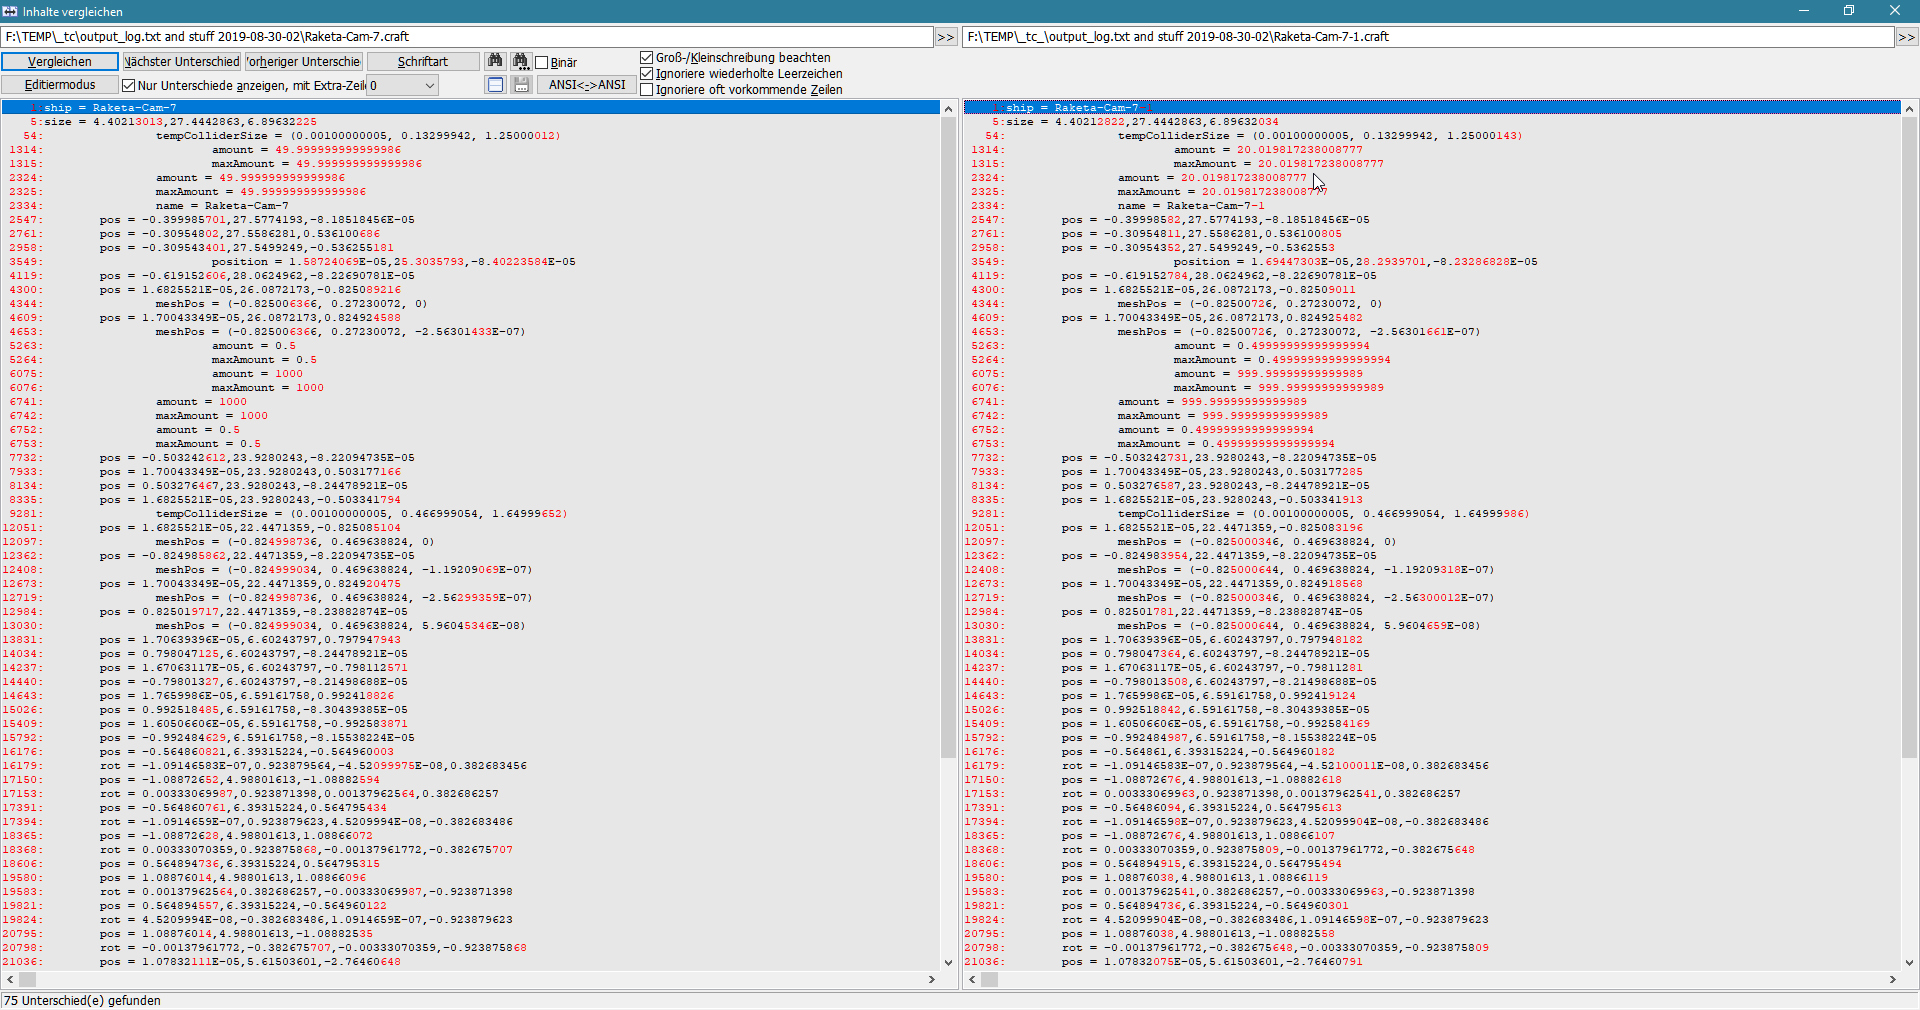Image resolution: width=1920 pixels, height=1010 pixels.
Task: Find next match with second binoculars icon
Action: pos(521,61)
